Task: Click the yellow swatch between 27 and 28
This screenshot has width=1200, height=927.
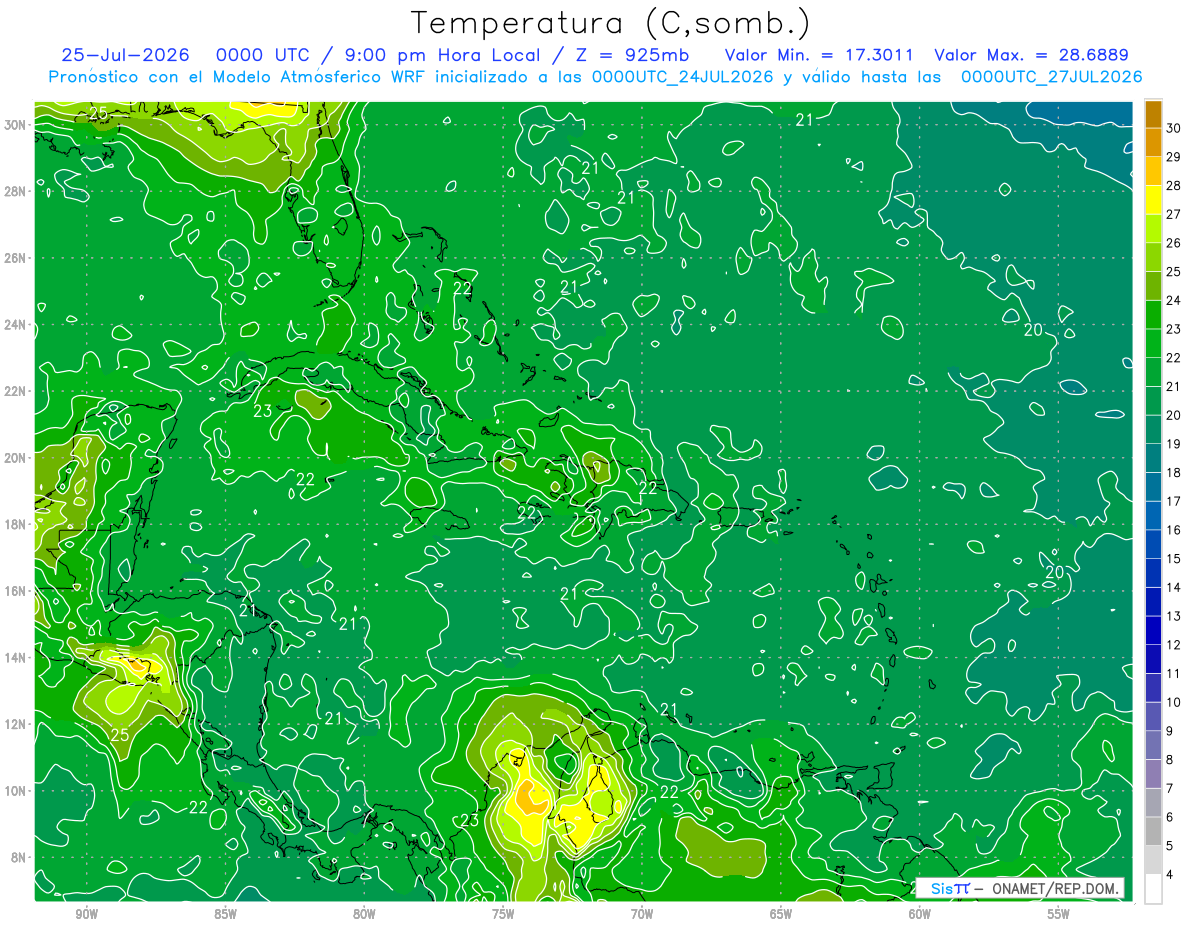Action: click(x=1153, y=200)
